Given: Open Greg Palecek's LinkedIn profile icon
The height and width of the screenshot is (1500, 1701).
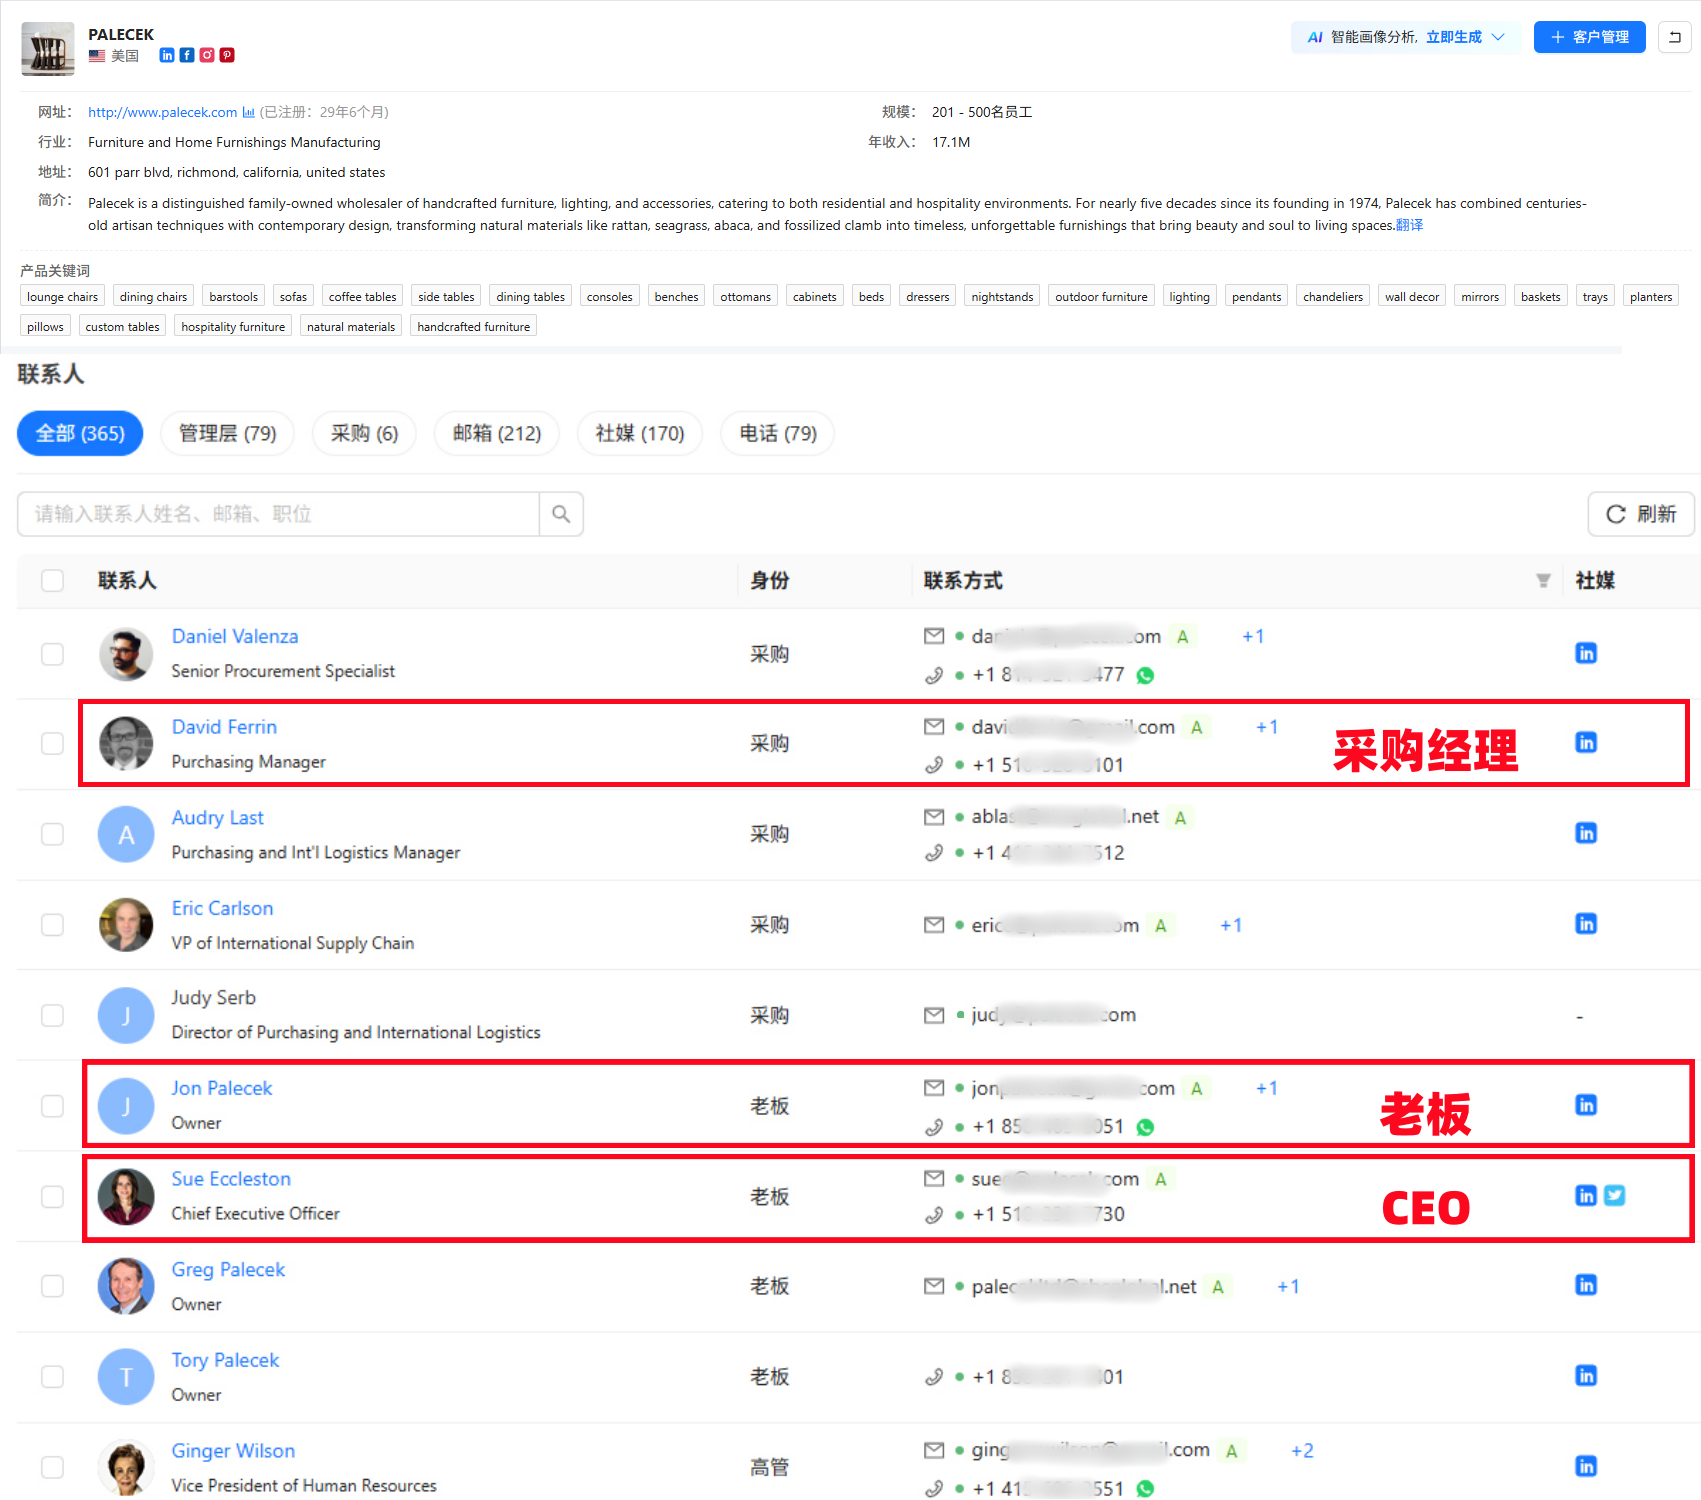Looking at the screenshot, I should 1586,1285.
